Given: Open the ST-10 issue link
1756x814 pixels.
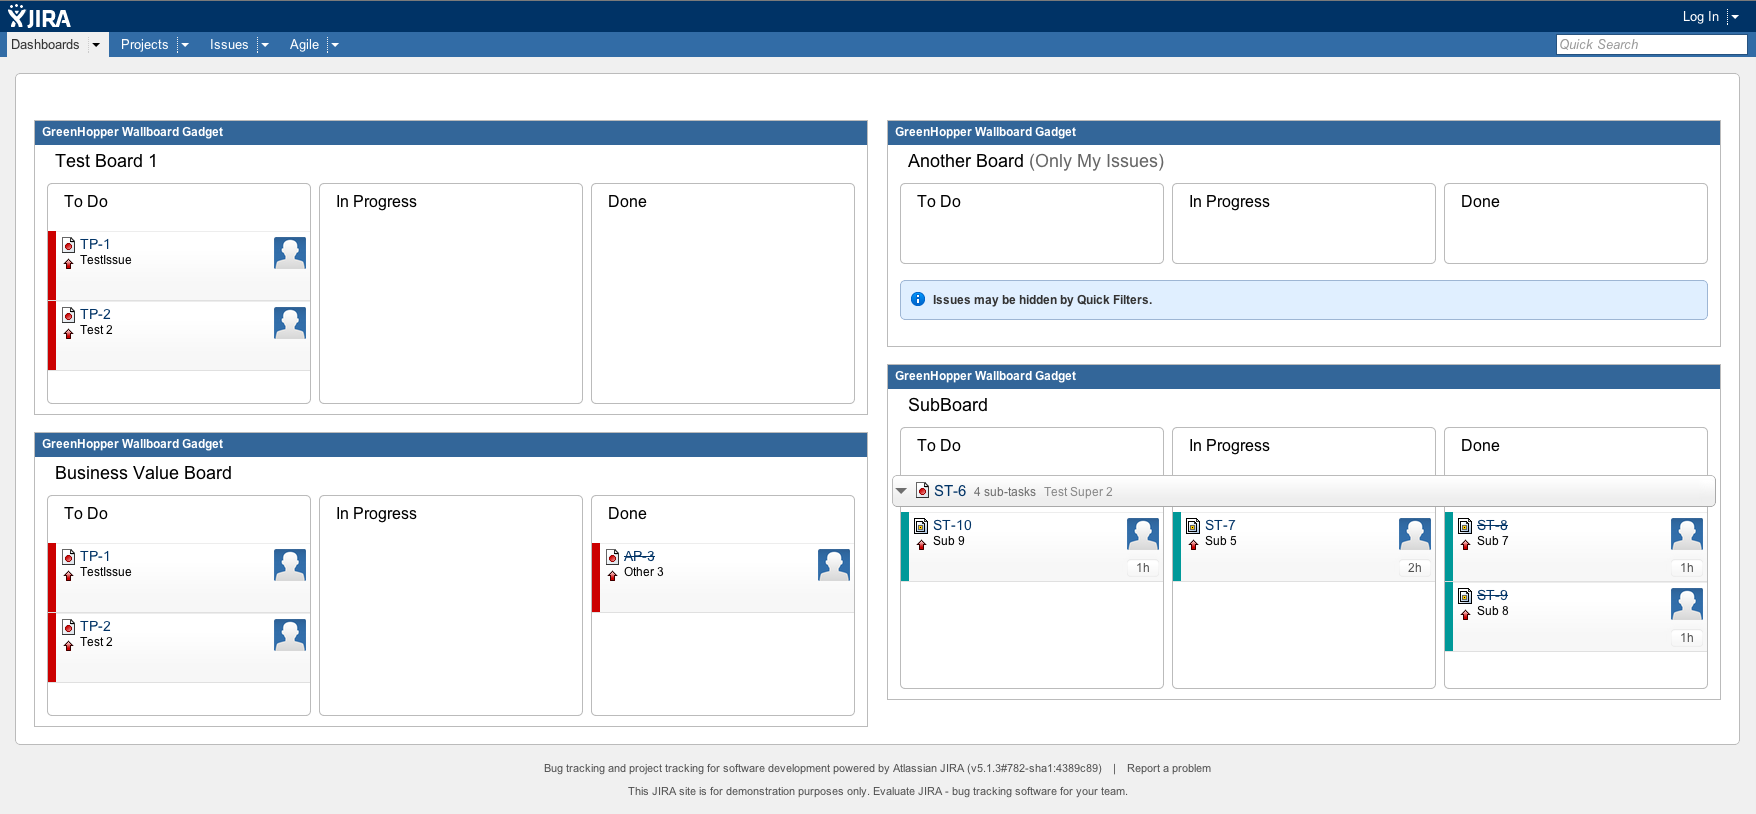Looking at the screenshot, I should [952, 525].
